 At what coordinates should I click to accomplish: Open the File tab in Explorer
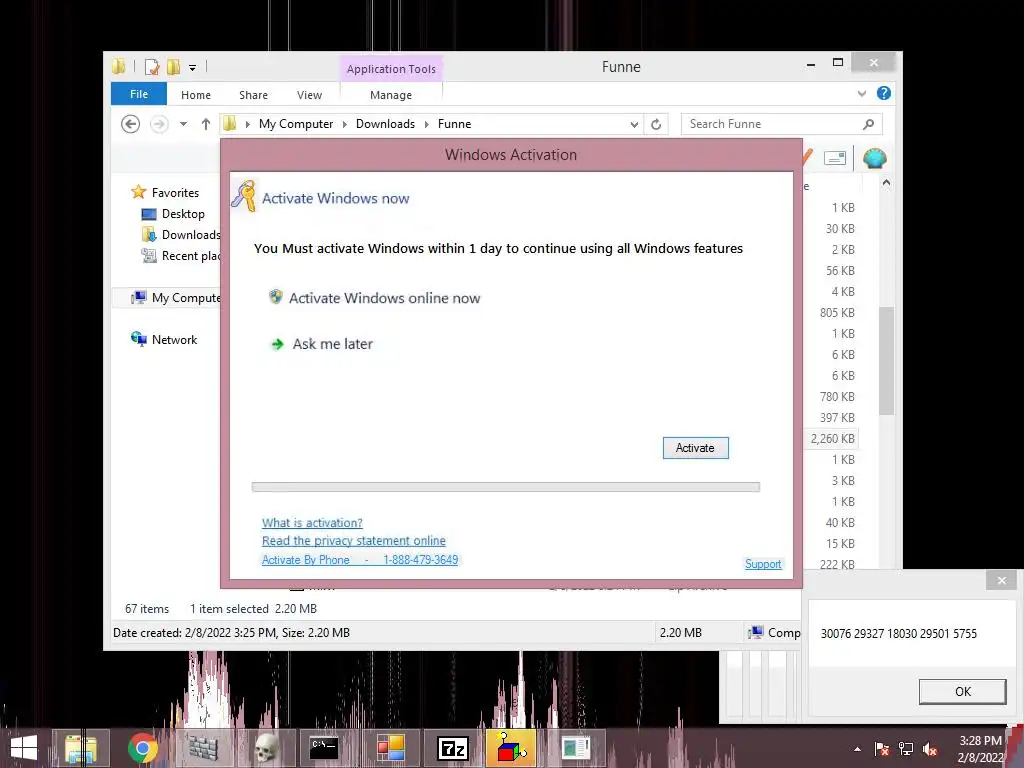[138, 94]
